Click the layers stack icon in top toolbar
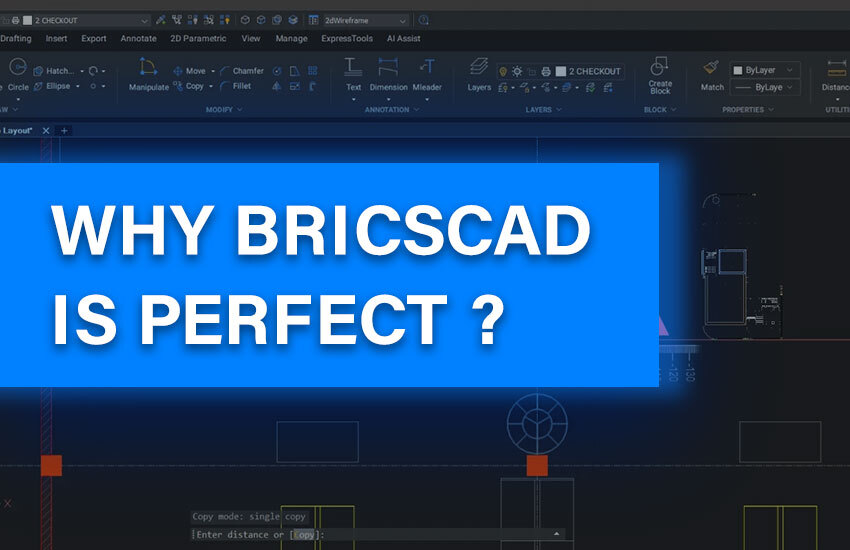850x550 pixels. pyautogui.click(x=293, y=20)
